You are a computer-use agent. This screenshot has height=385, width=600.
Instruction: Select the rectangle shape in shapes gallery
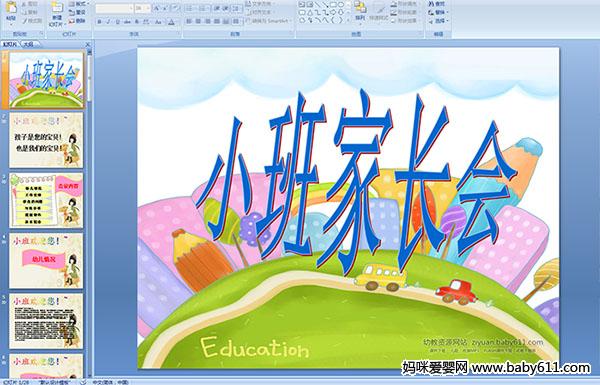pyautogui.click(x=333, y=4)
